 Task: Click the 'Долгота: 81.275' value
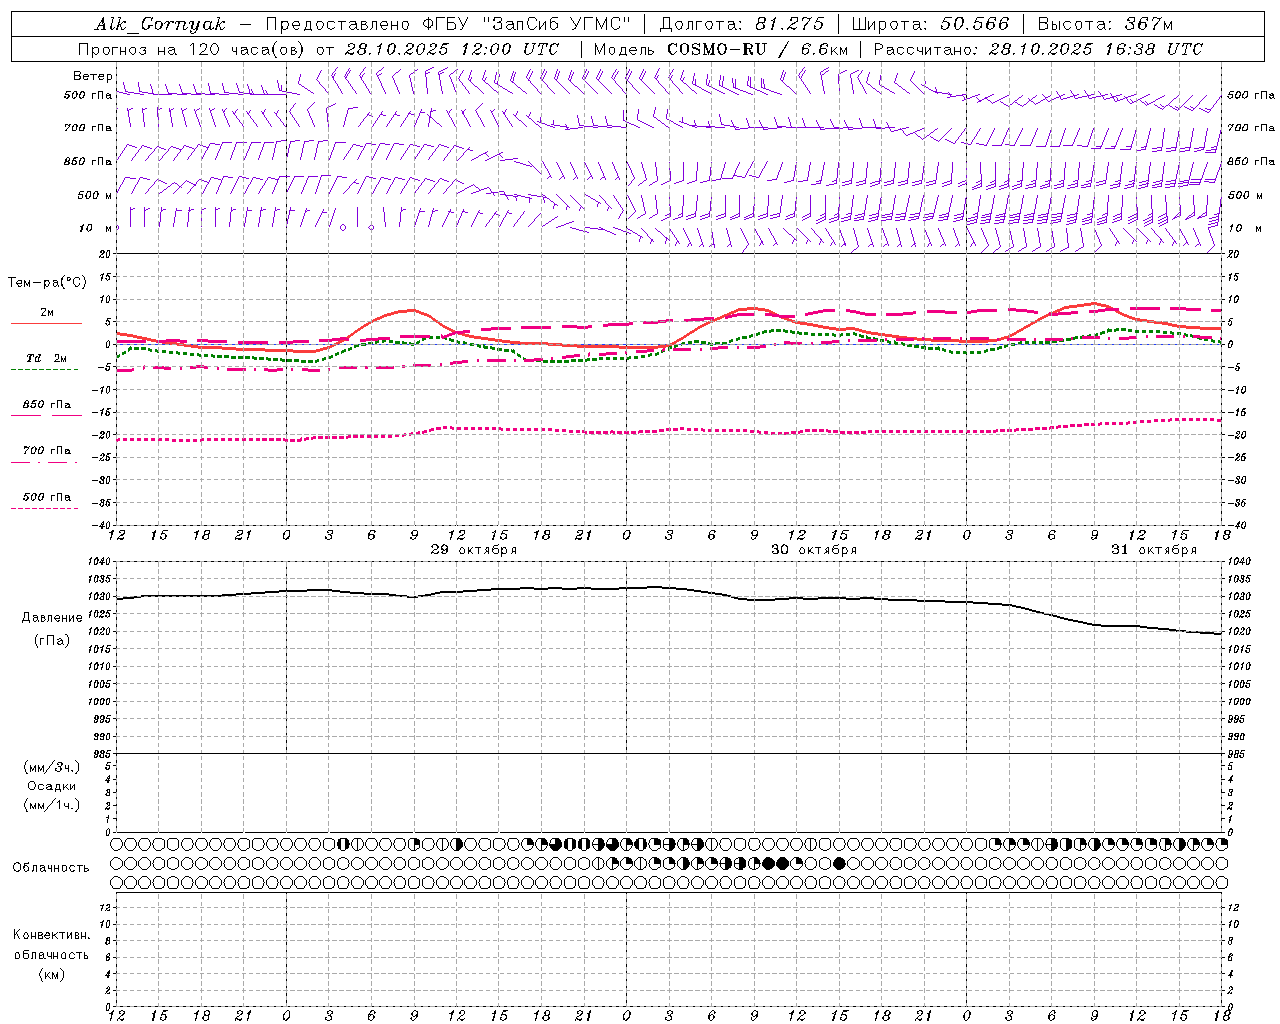pyautogui.click(x=742, y=24)
